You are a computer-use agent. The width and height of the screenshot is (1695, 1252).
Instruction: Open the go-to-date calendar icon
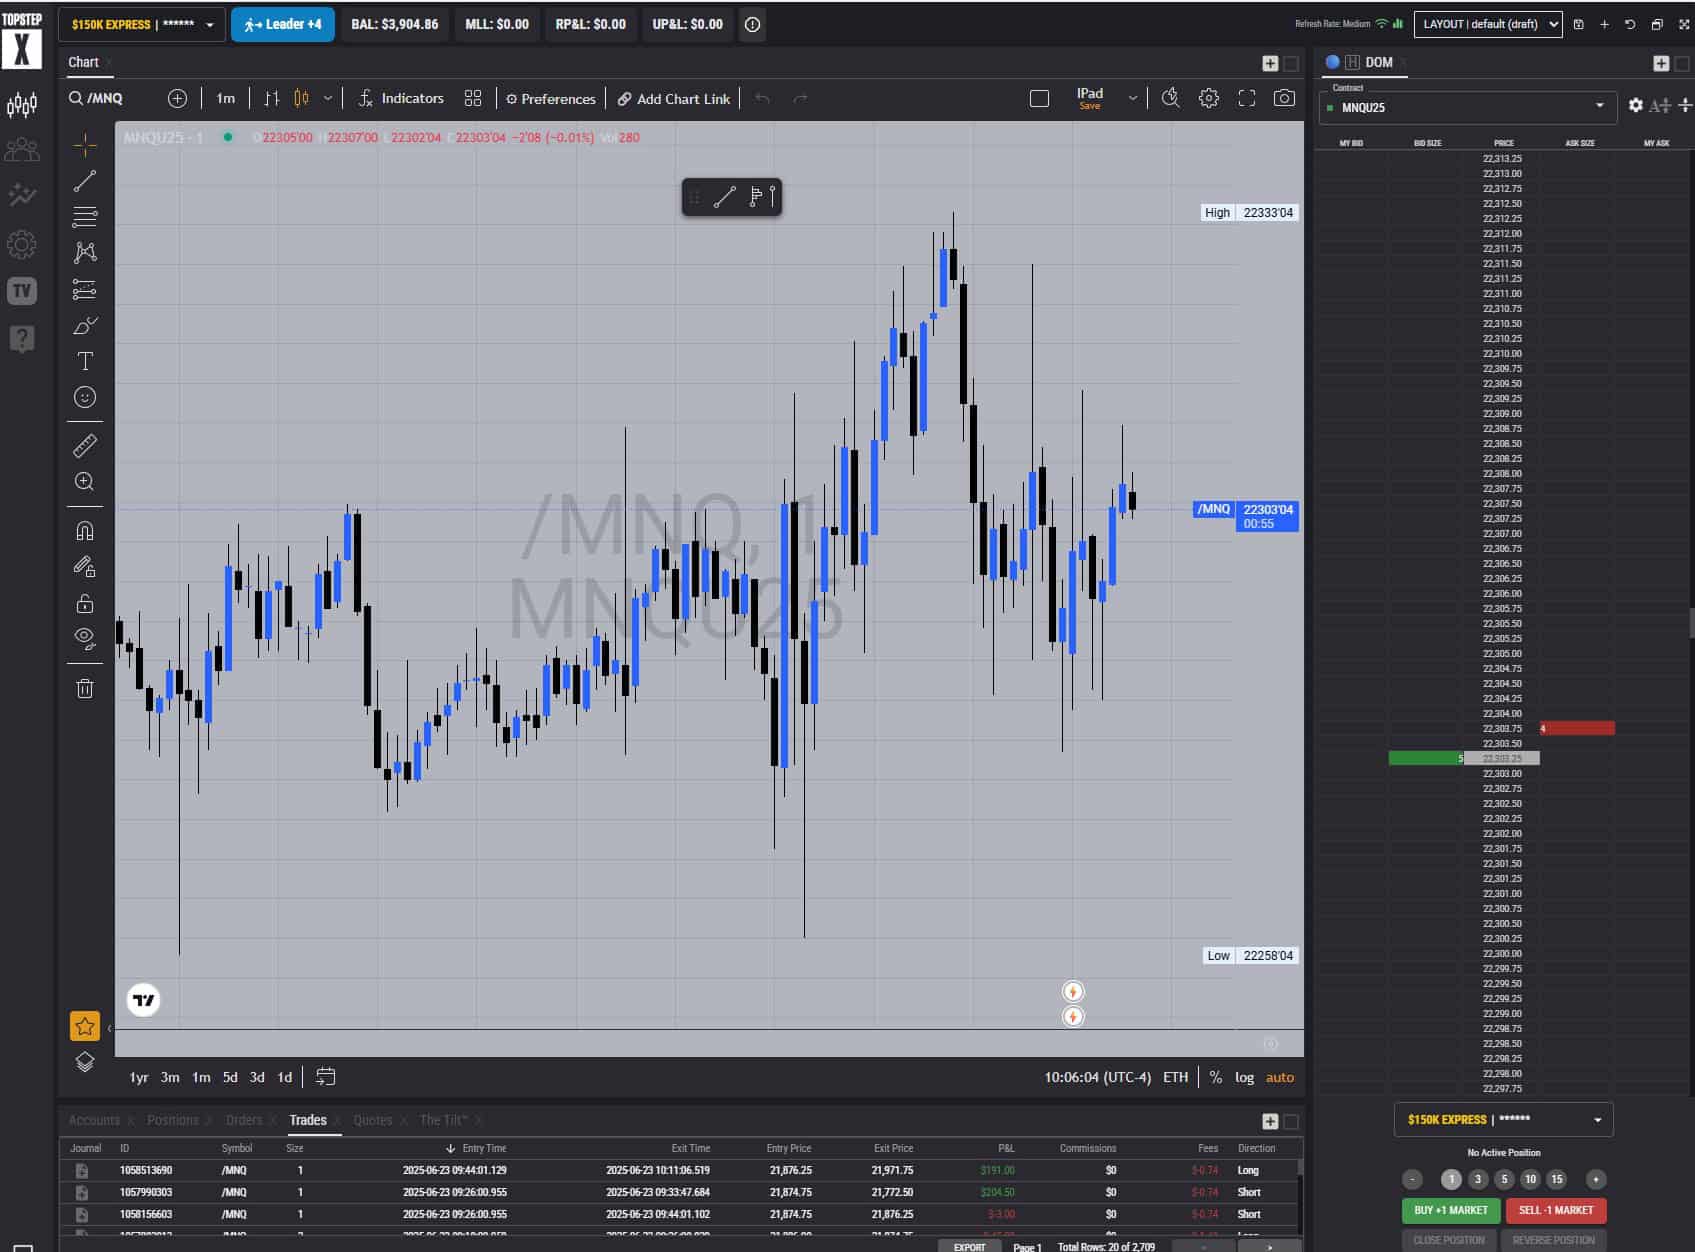pos(326,1077)
